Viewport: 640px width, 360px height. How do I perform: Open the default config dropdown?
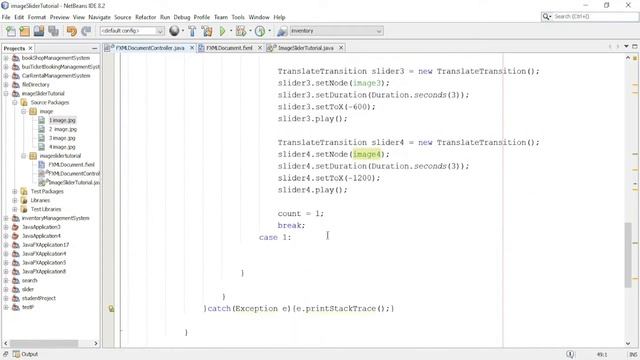pyautogui.click(x=160, y=31)
